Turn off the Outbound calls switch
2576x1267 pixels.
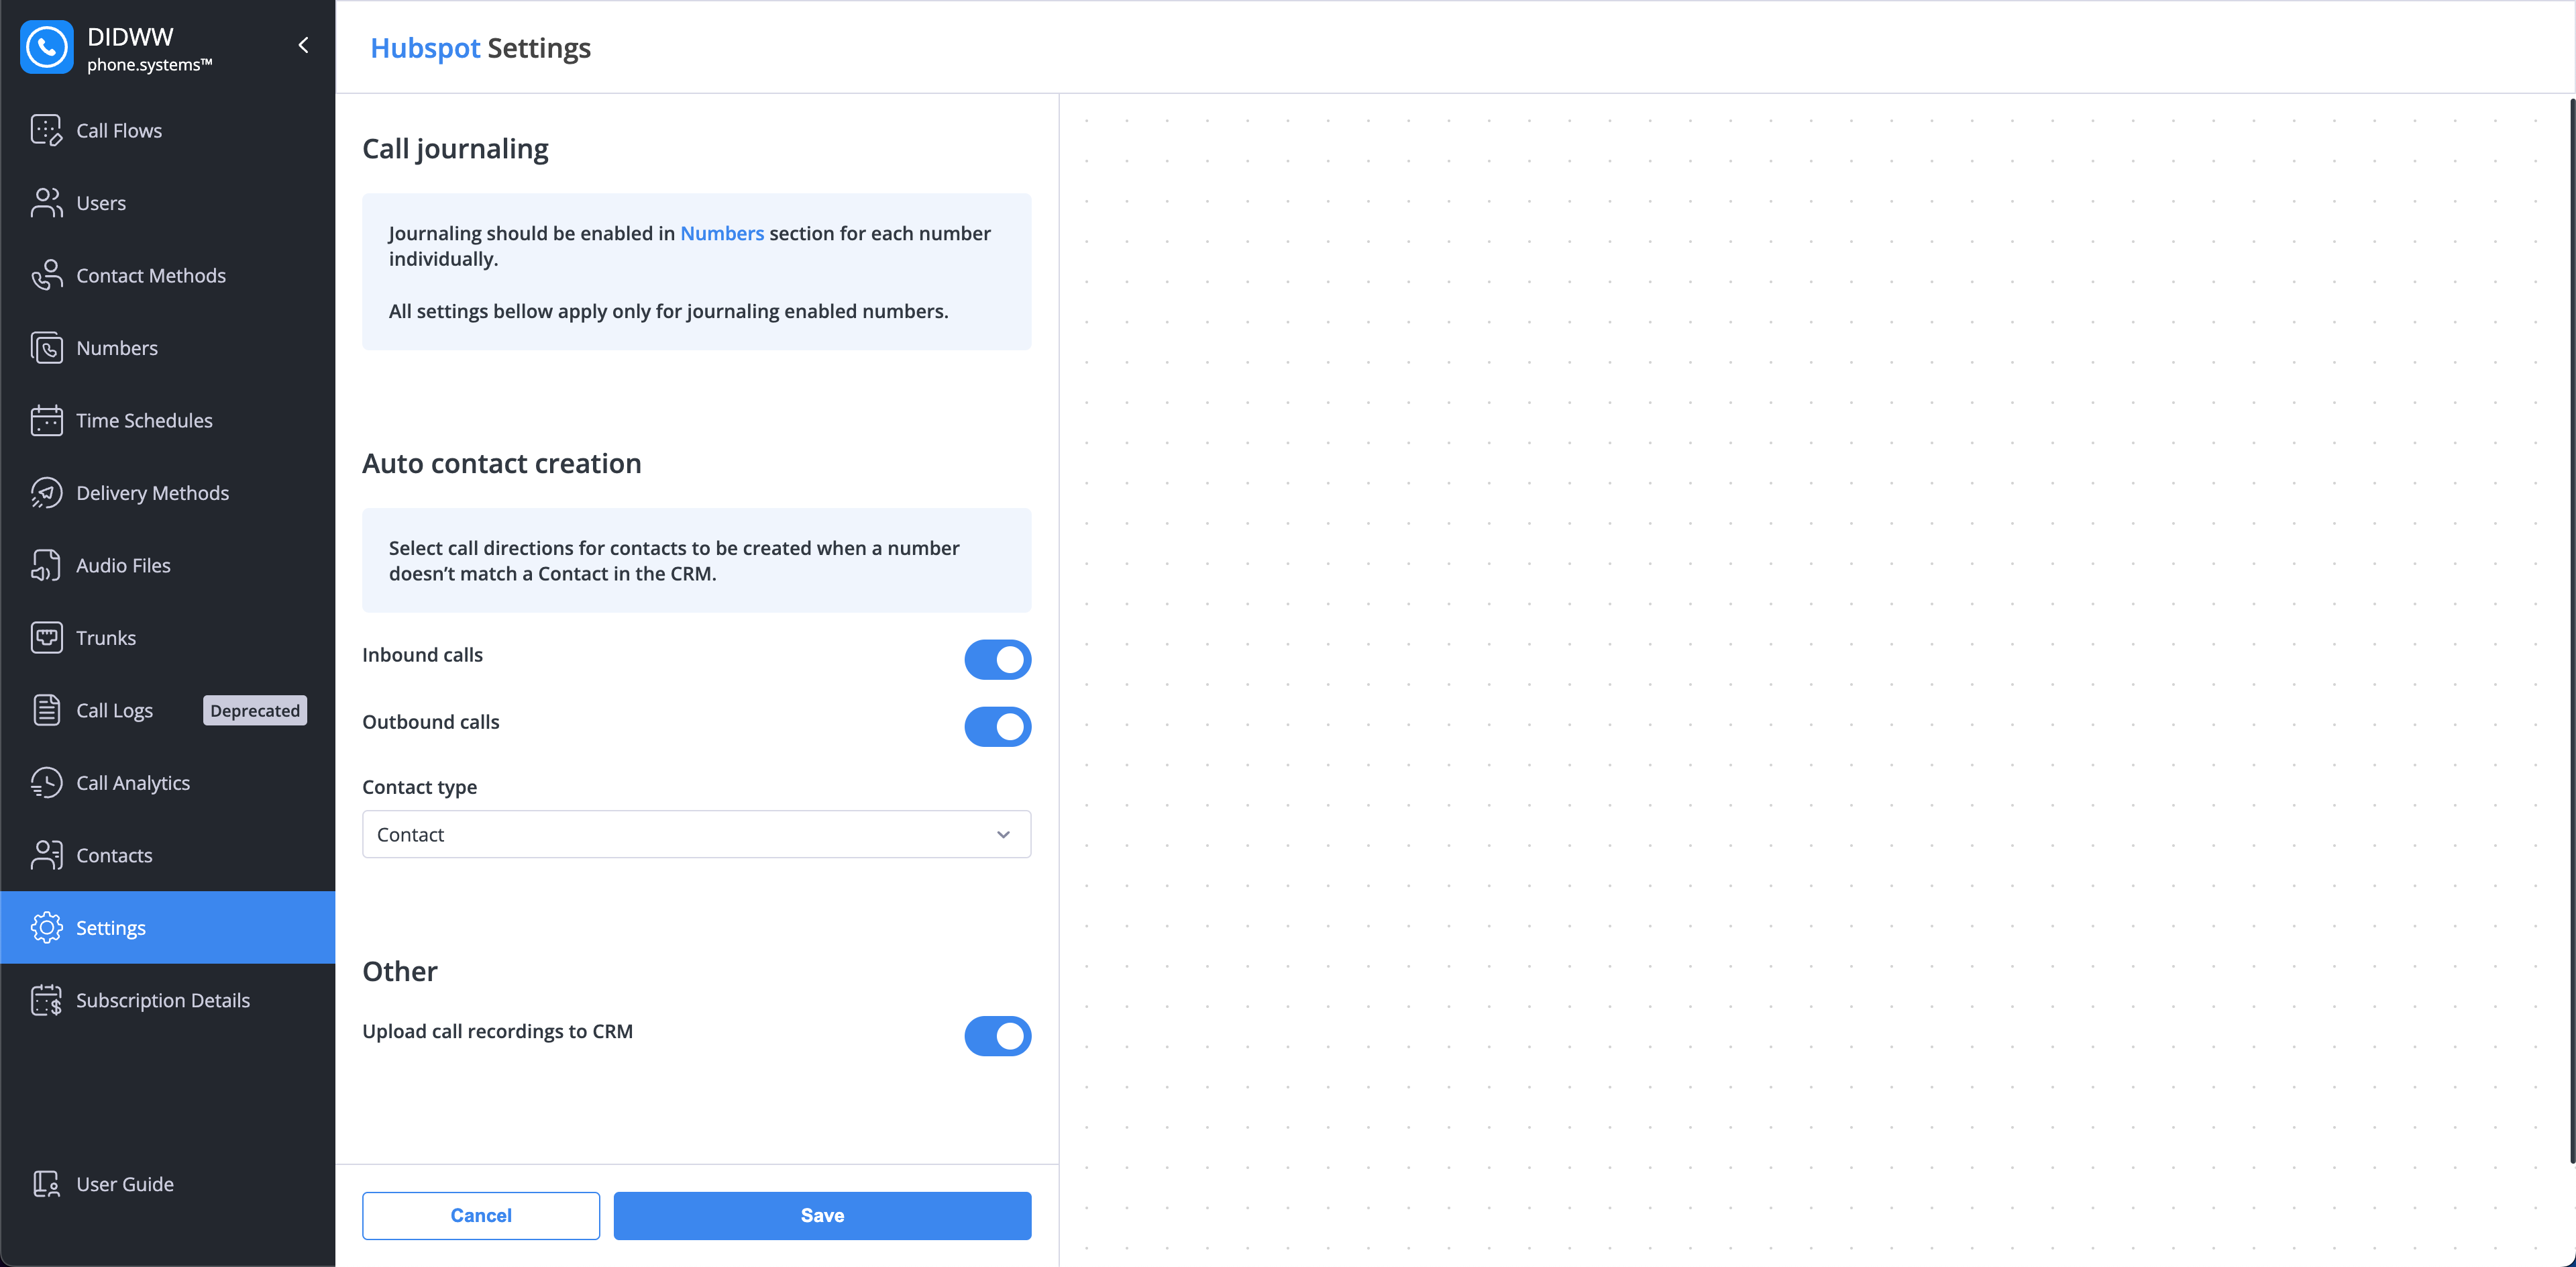(997, 727)
